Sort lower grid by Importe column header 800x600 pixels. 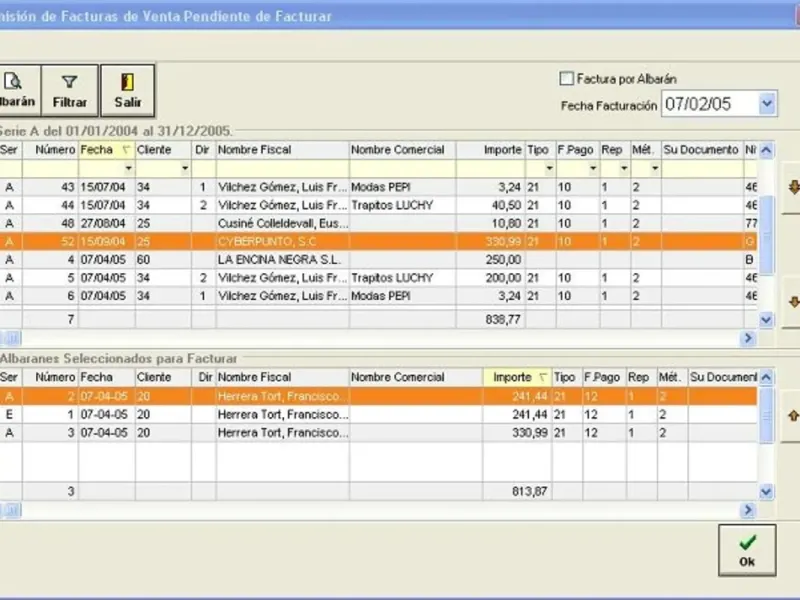click(x=517, y=378)
